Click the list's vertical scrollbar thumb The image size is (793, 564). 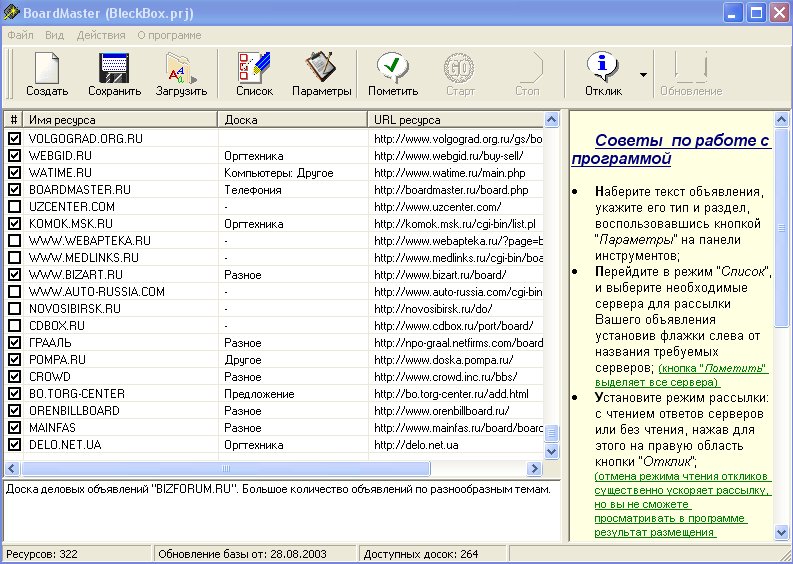point(551,433)
